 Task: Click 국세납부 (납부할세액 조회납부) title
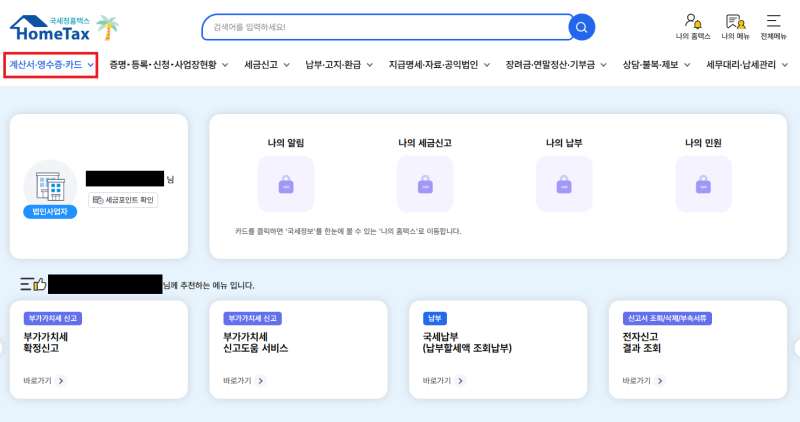pyautogui.click(x=467, y=342)
